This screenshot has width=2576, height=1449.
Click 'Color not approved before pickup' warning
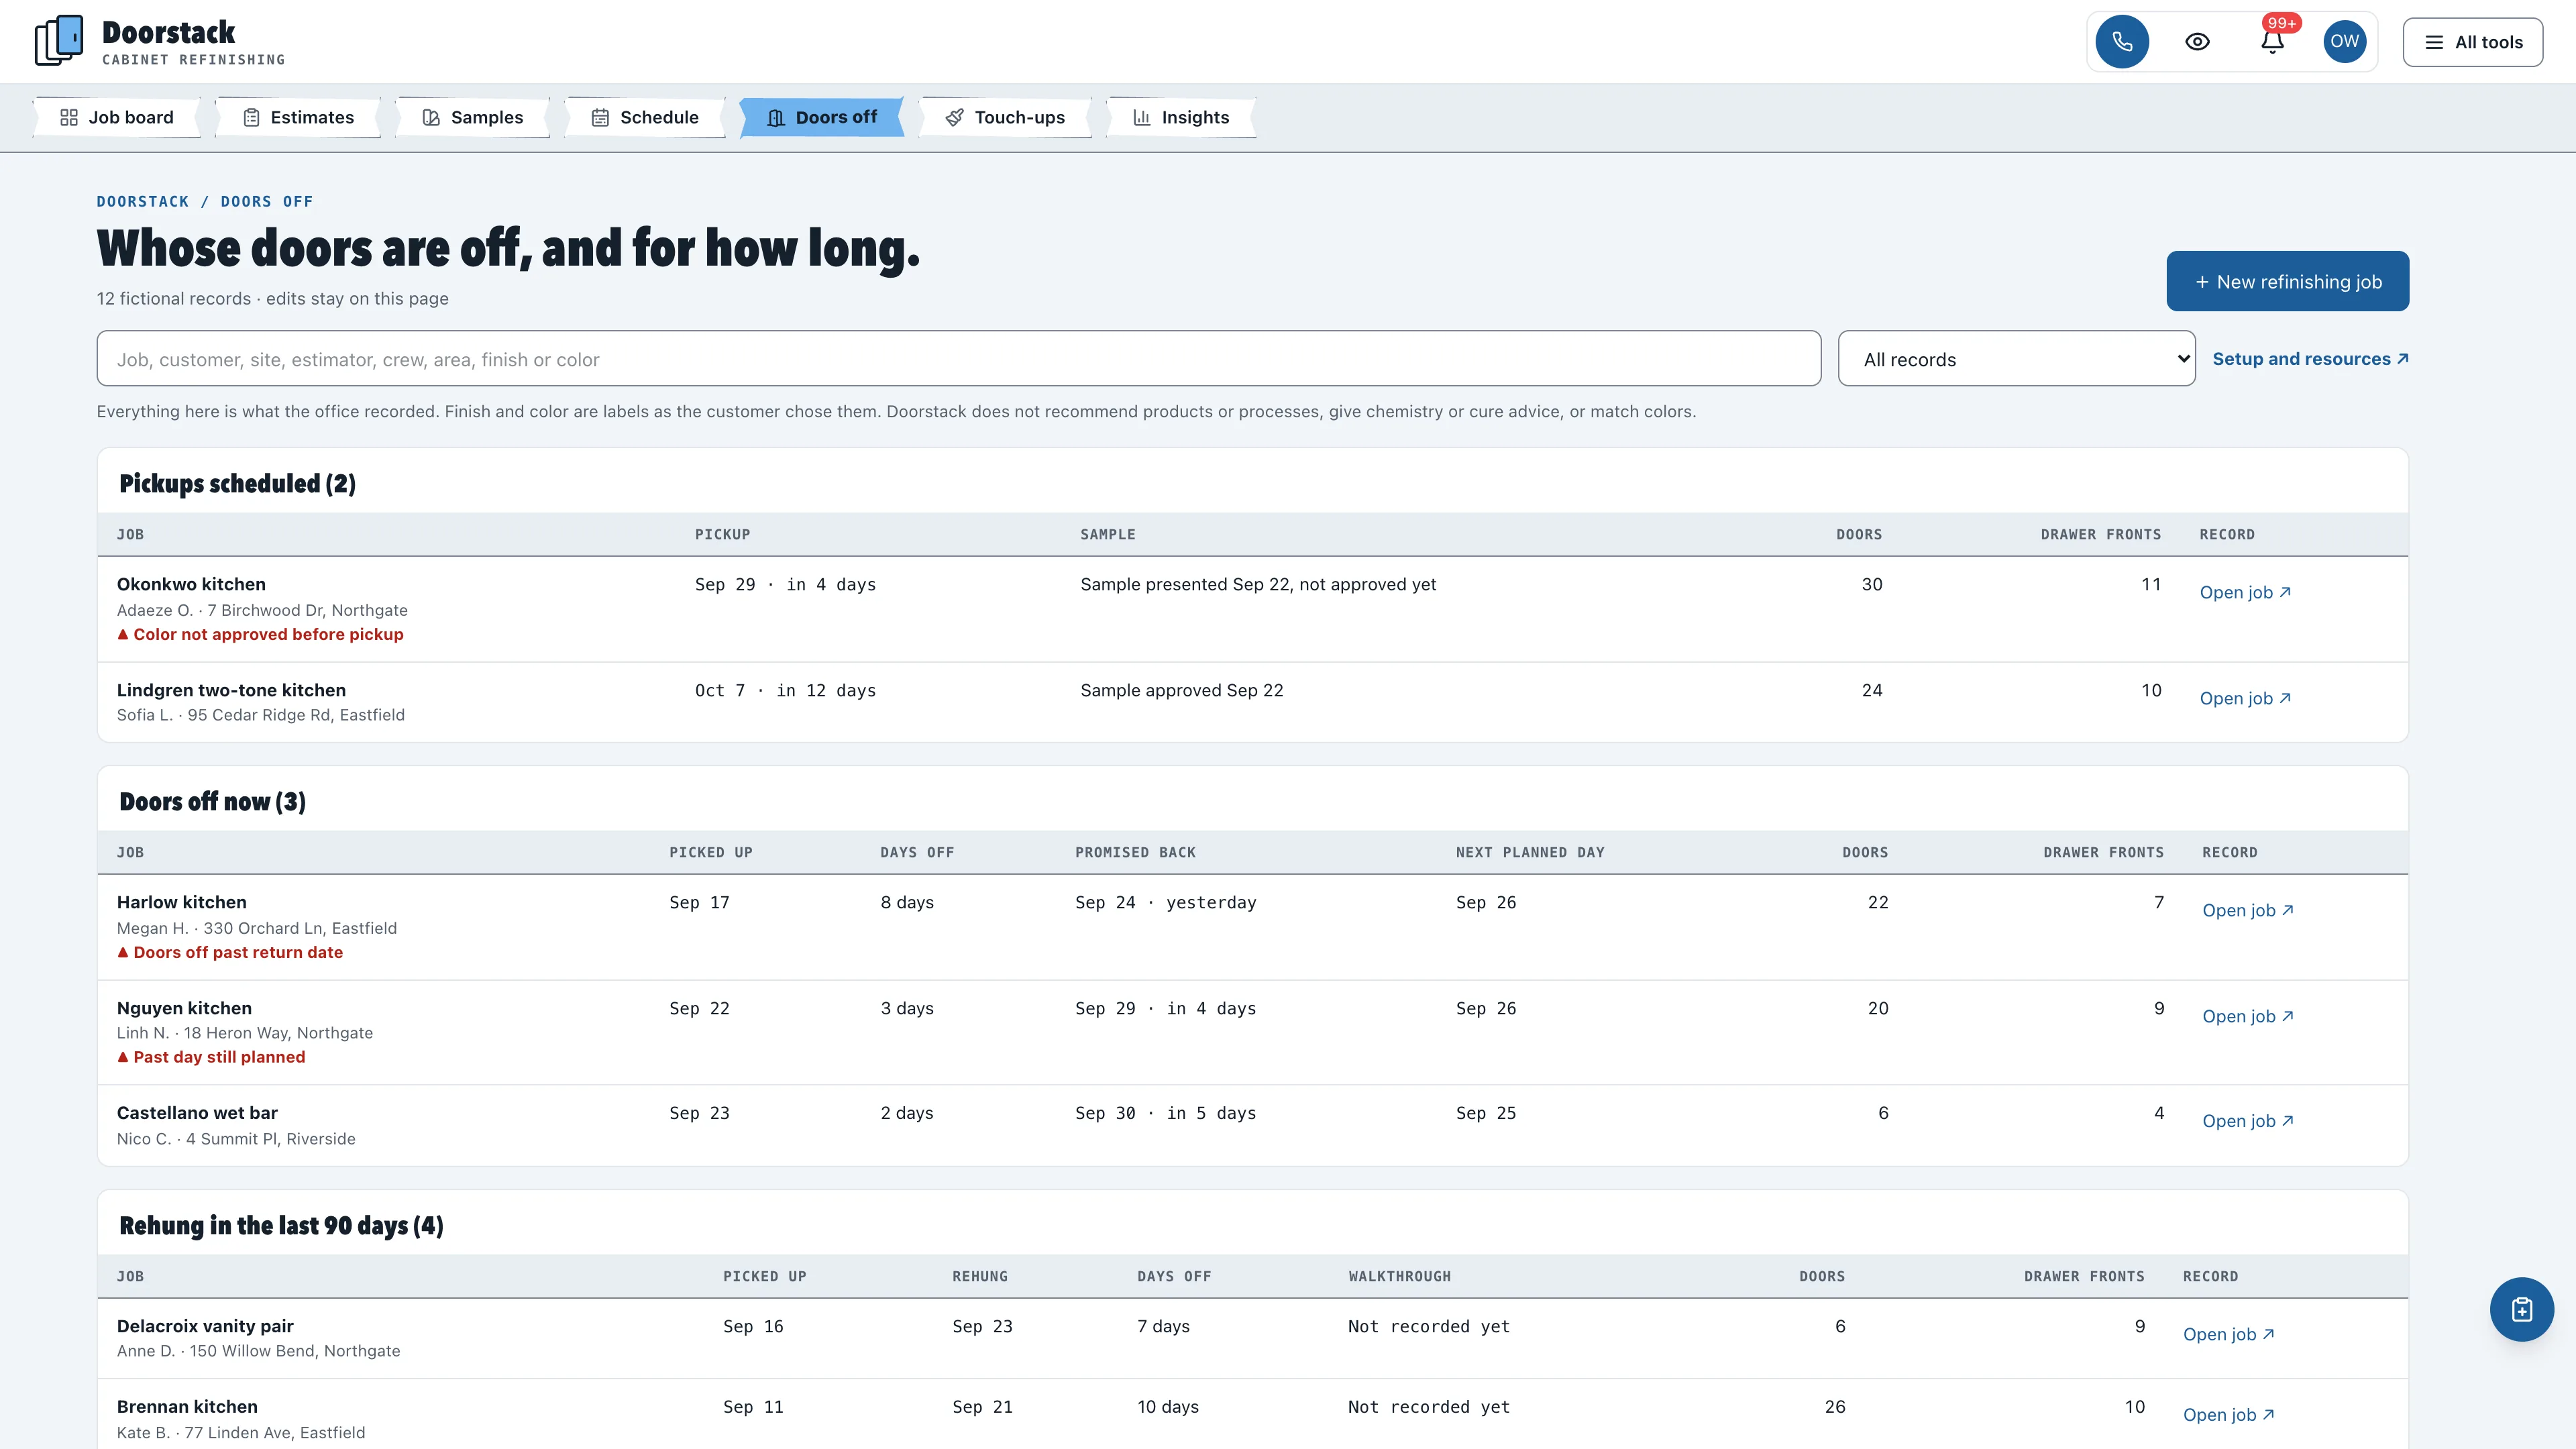(260, 634)
